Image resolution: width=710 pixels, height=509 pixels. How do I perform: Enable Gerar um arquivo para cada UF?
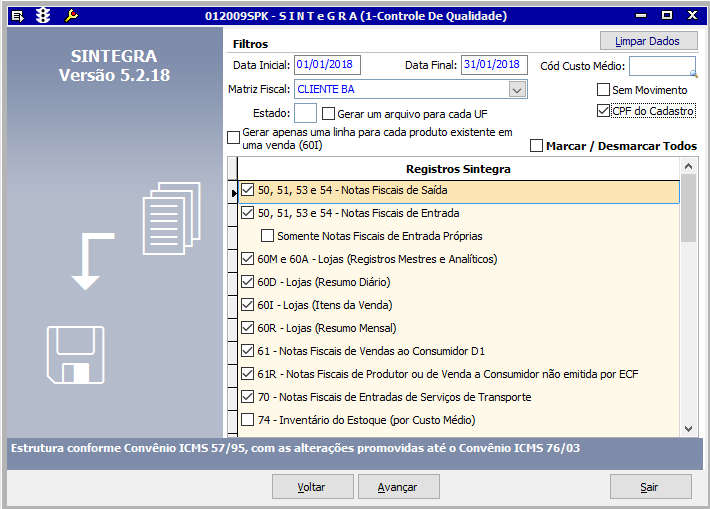pos(328,113)
